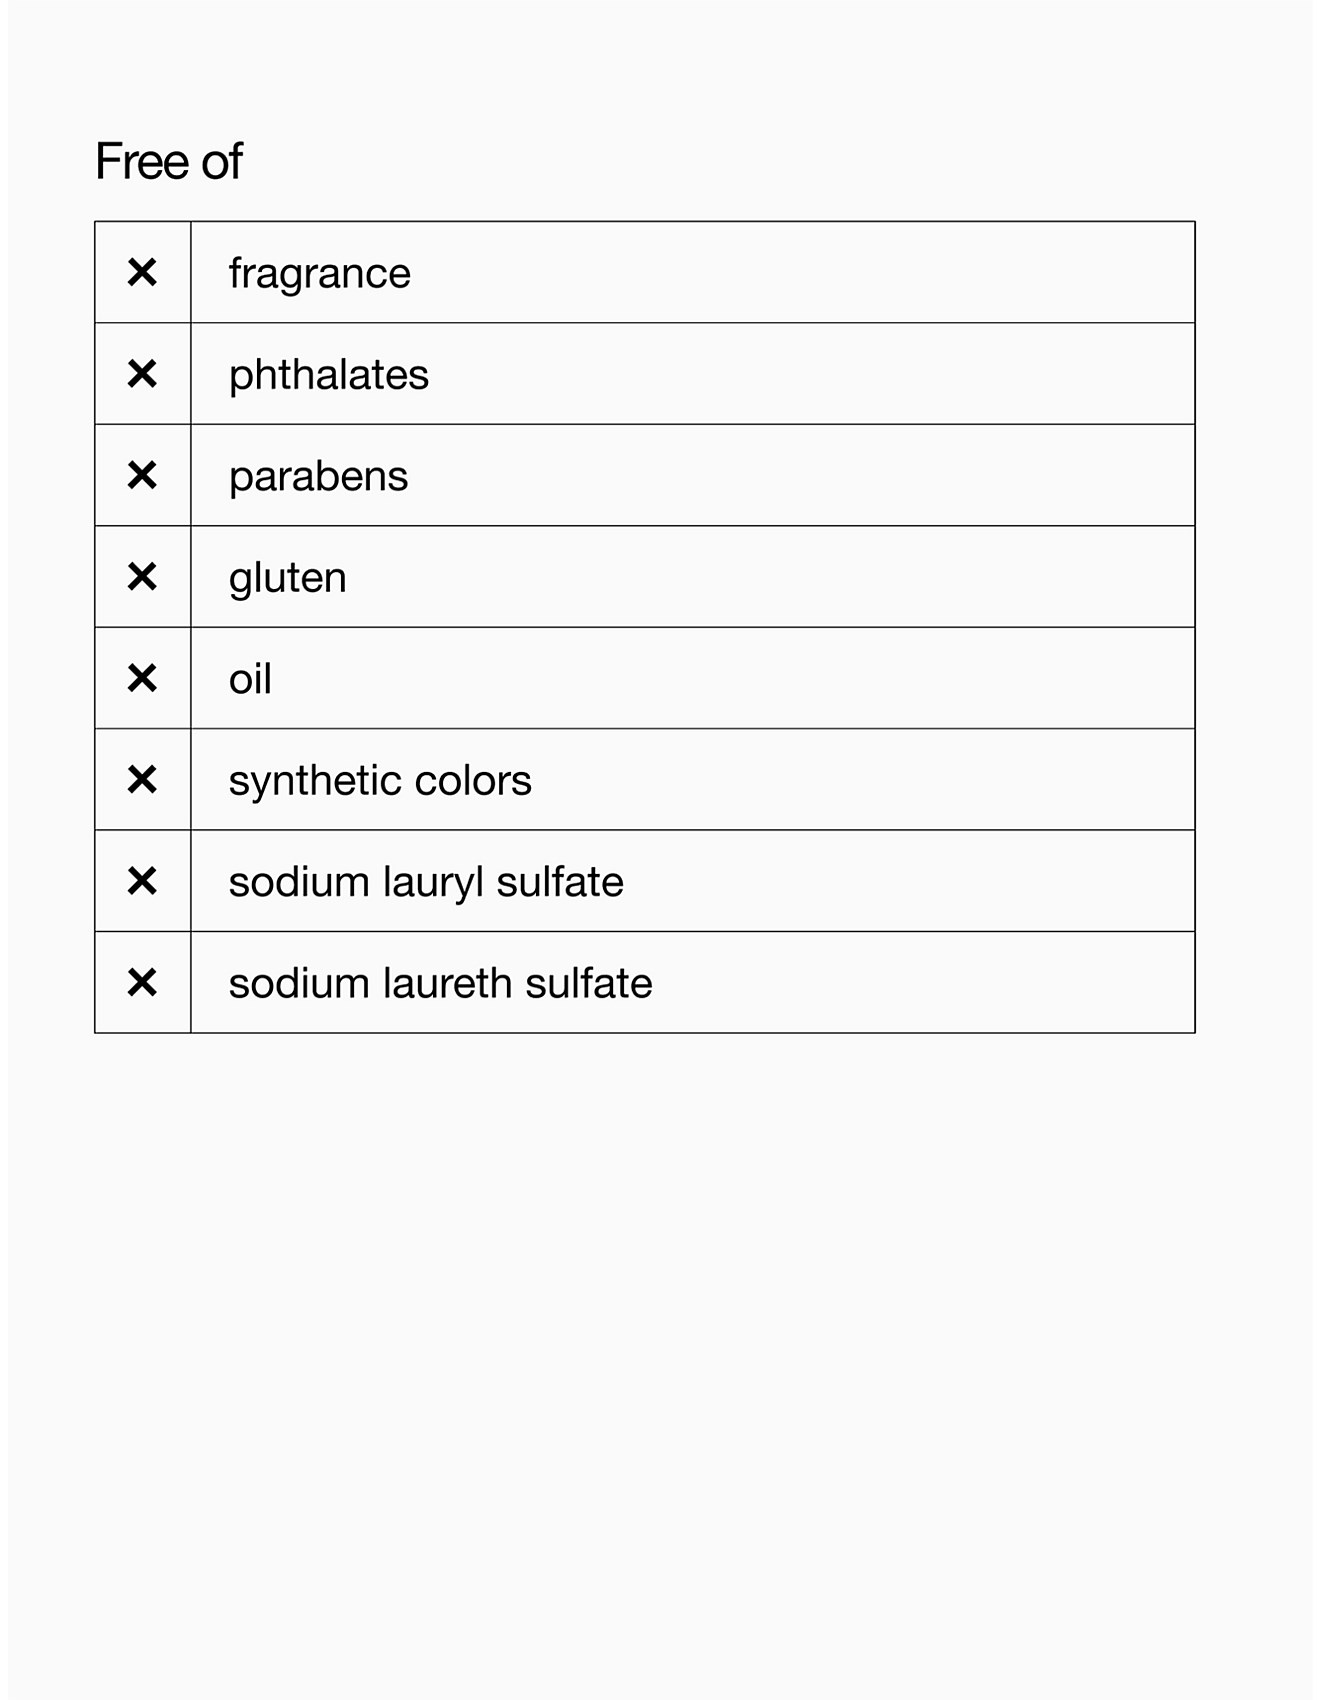
Task: Click the X icon beside parabens
Action: pos(142,475)
